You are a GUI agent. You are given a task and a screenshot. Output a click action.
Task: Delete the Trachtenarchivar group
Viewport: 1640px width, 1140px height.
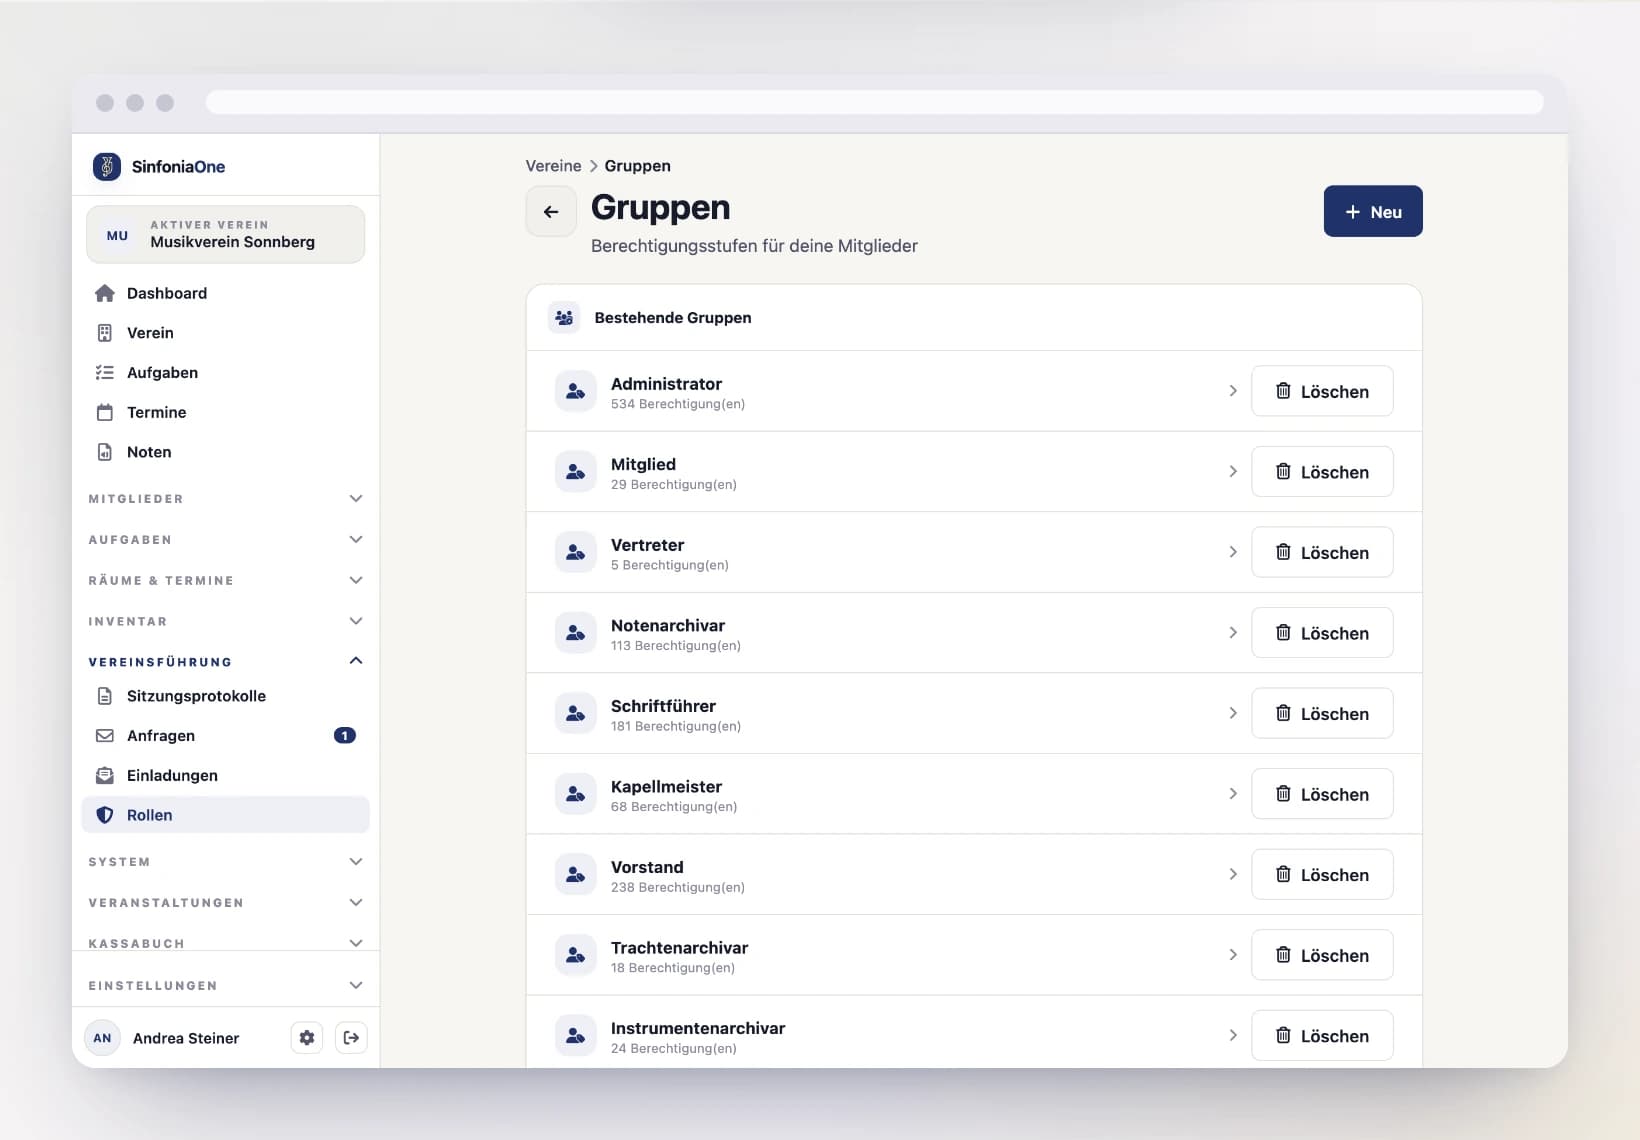coord(1322,955)
